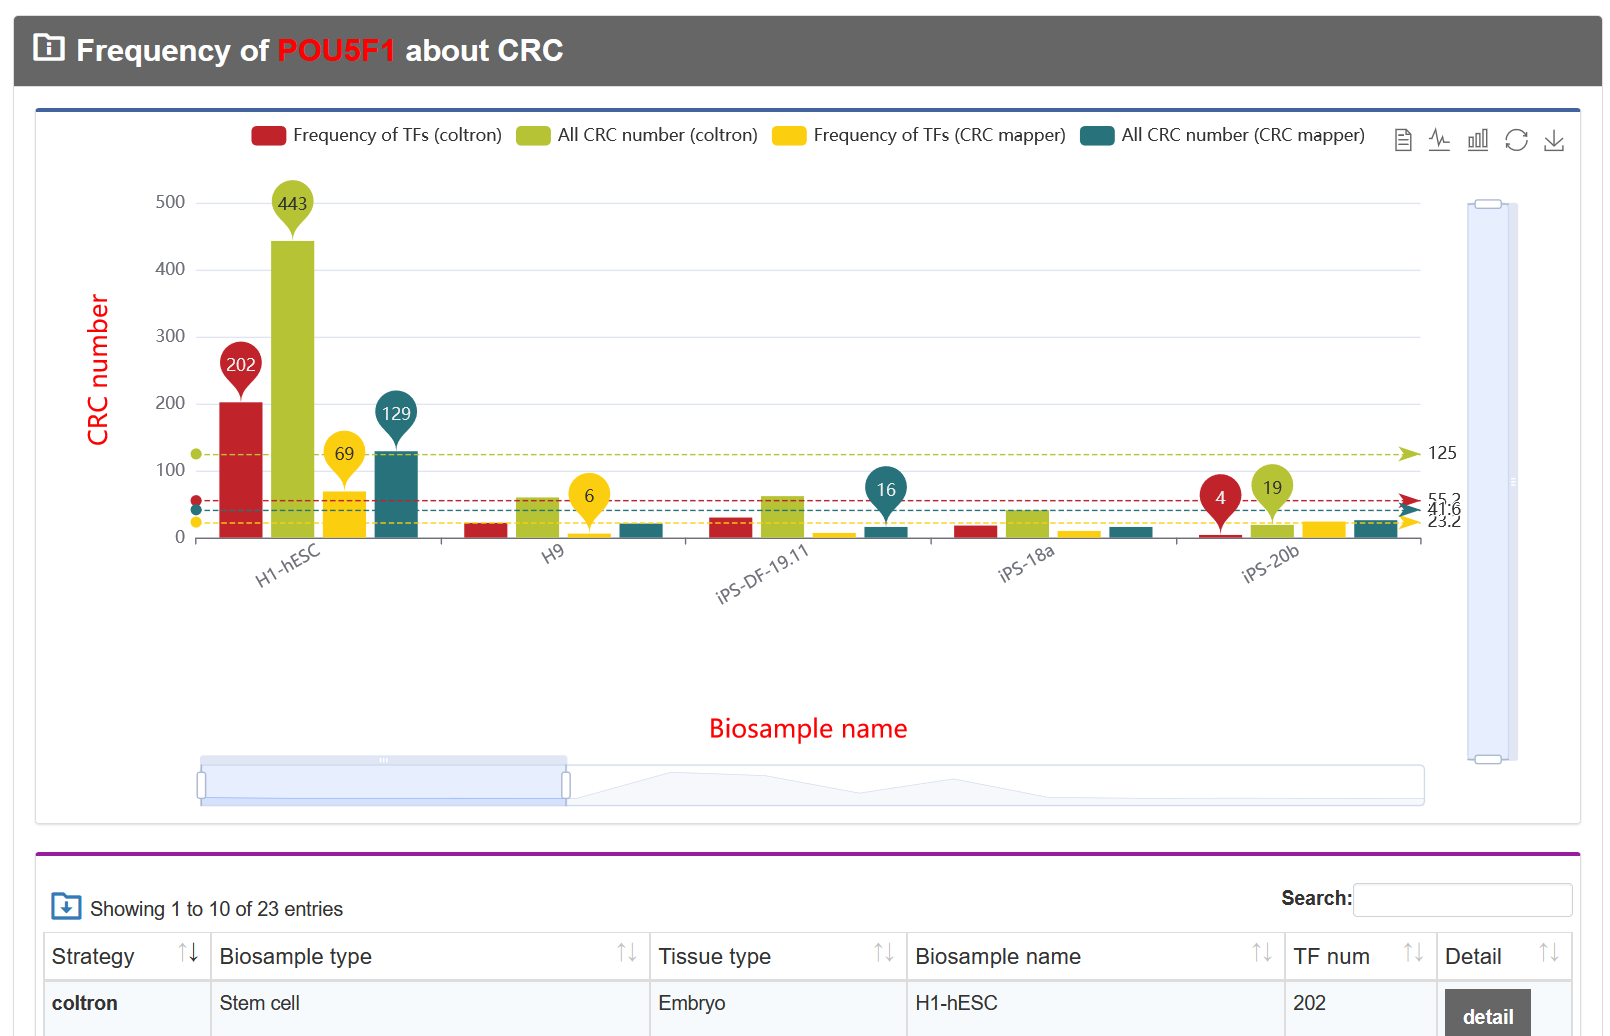
Task: Toggle All CRC number (CRC mapper) legend
Action: click(x=1222, y=135)
